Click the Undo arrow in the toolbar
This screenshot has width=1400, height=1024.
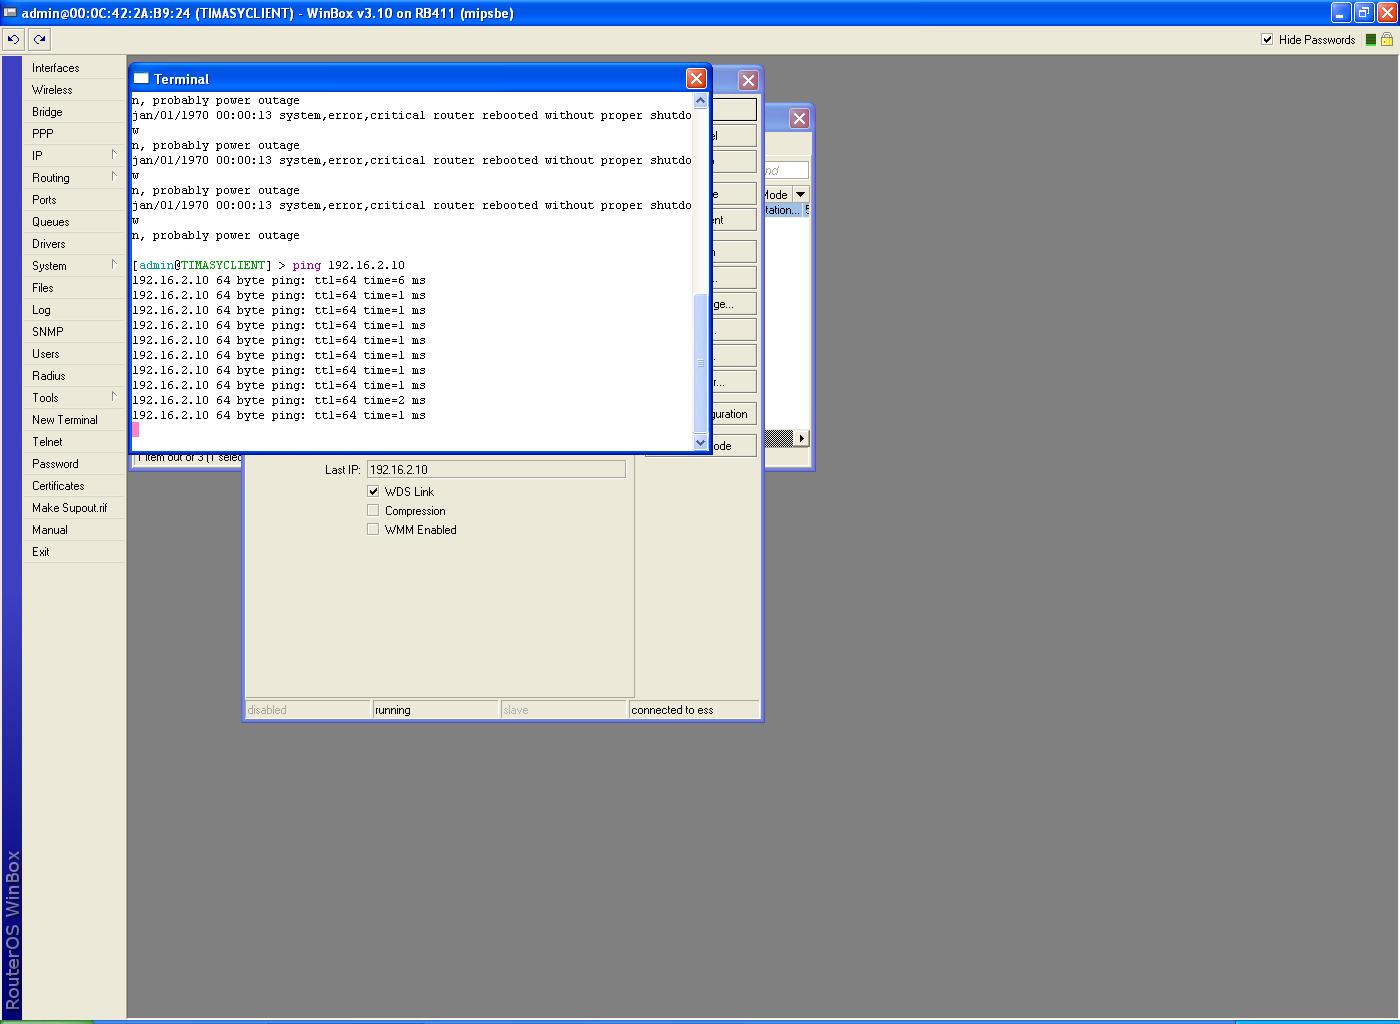13,39
